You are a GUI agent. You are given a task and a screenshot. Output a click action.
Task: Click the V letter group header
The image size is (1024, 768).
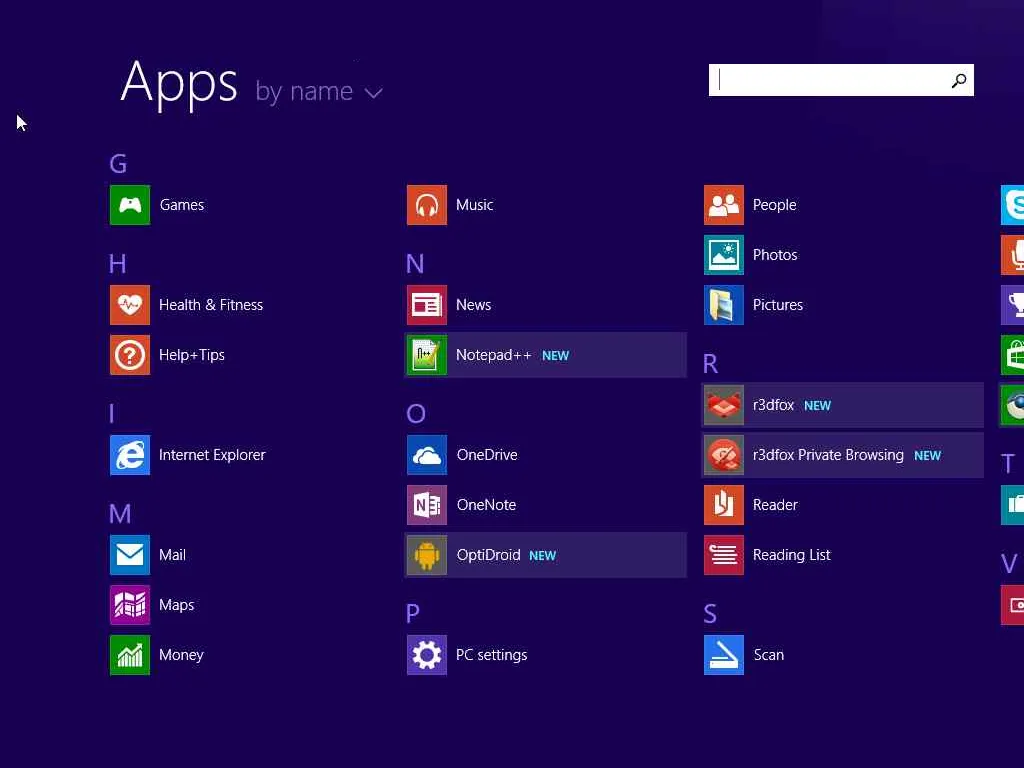pyautogui.click(x=1009, y=564)
